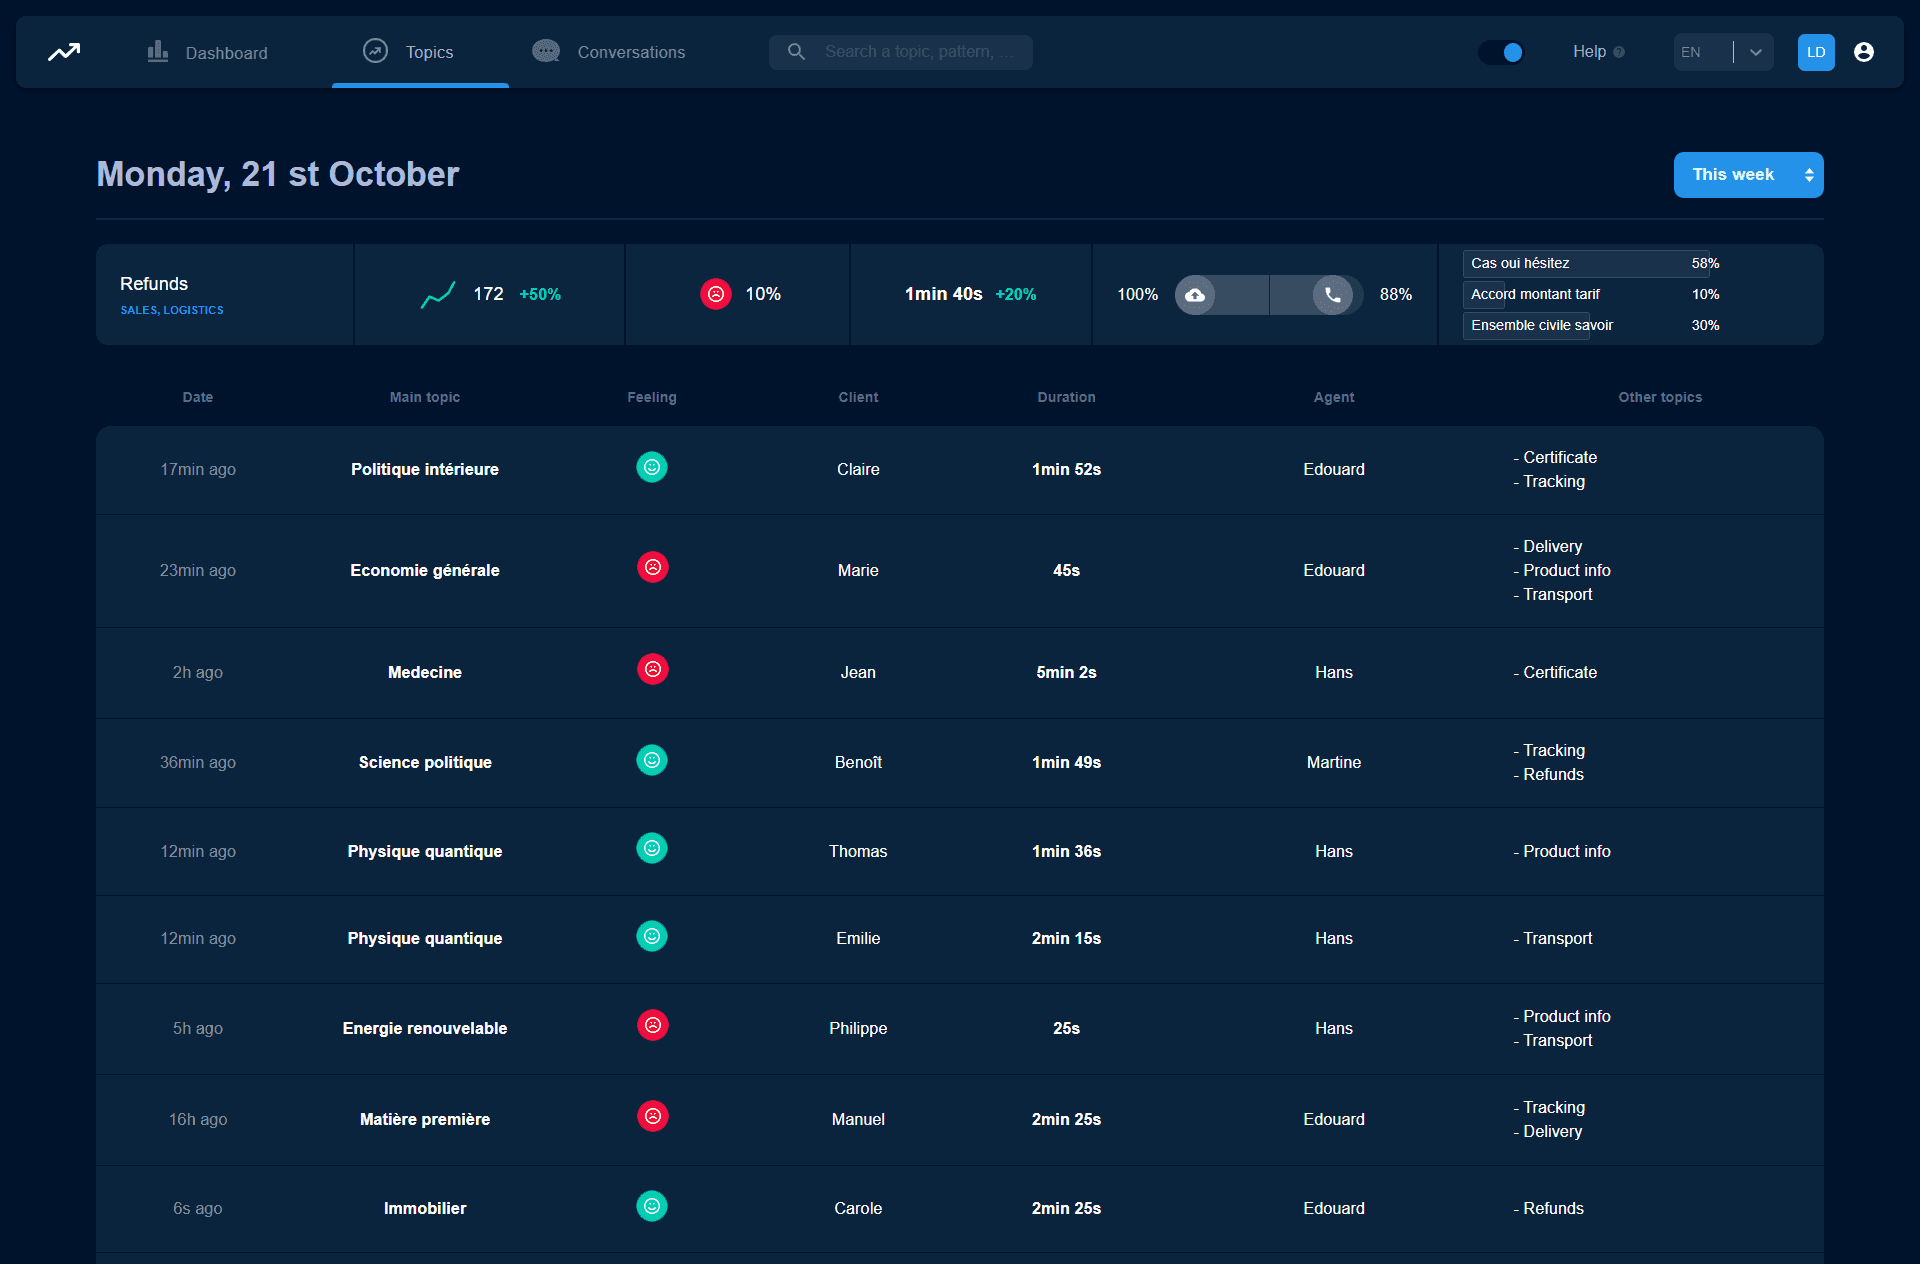Open the Science politique conversation
The height and width of the screenshot is (1264, 1920).
425,762
